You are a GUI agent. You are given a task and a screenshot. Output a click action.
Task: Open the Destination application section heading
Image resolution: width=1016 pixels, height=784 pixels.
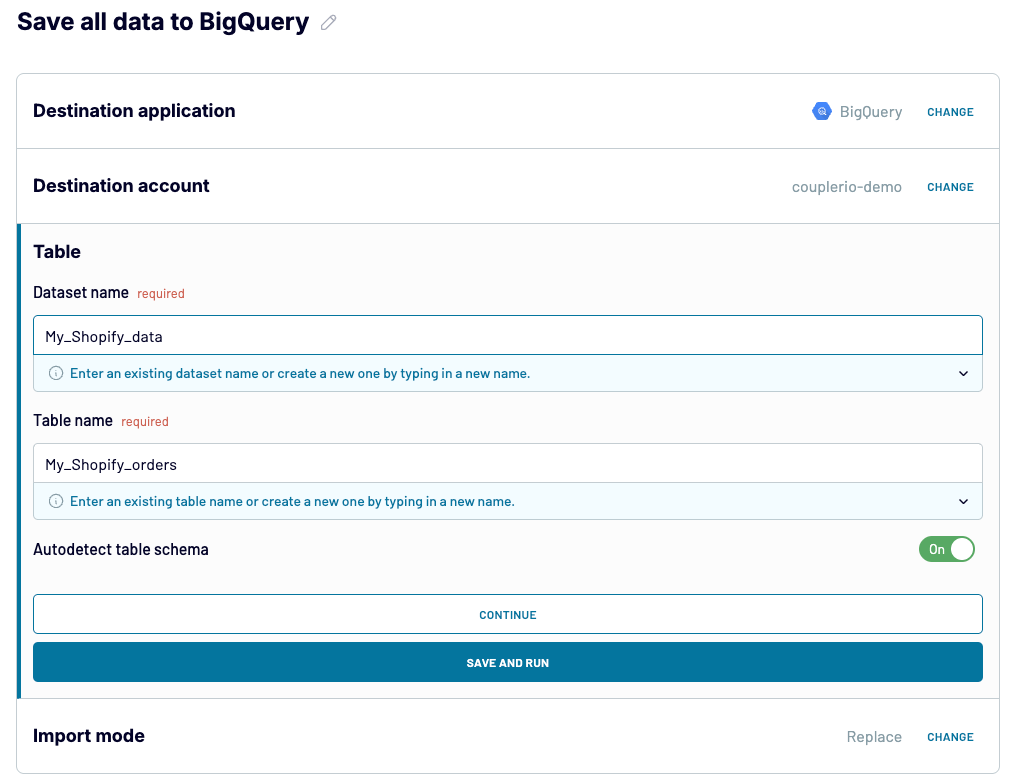[134, 111]
